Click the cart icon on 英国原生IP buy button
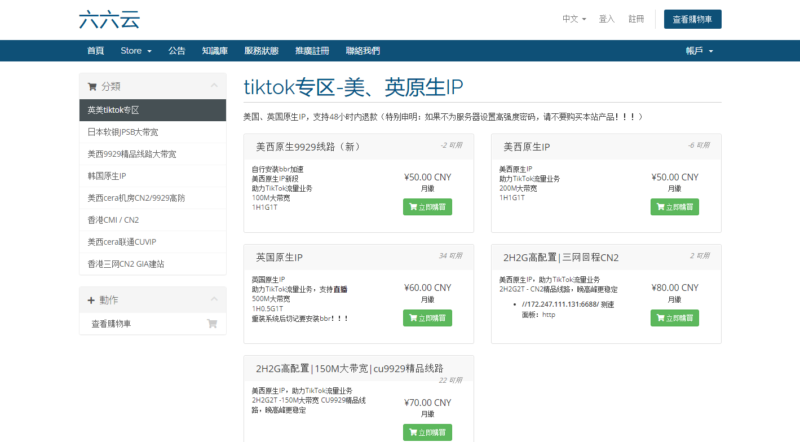The image size is (800, 442). [x=412, y=317]
